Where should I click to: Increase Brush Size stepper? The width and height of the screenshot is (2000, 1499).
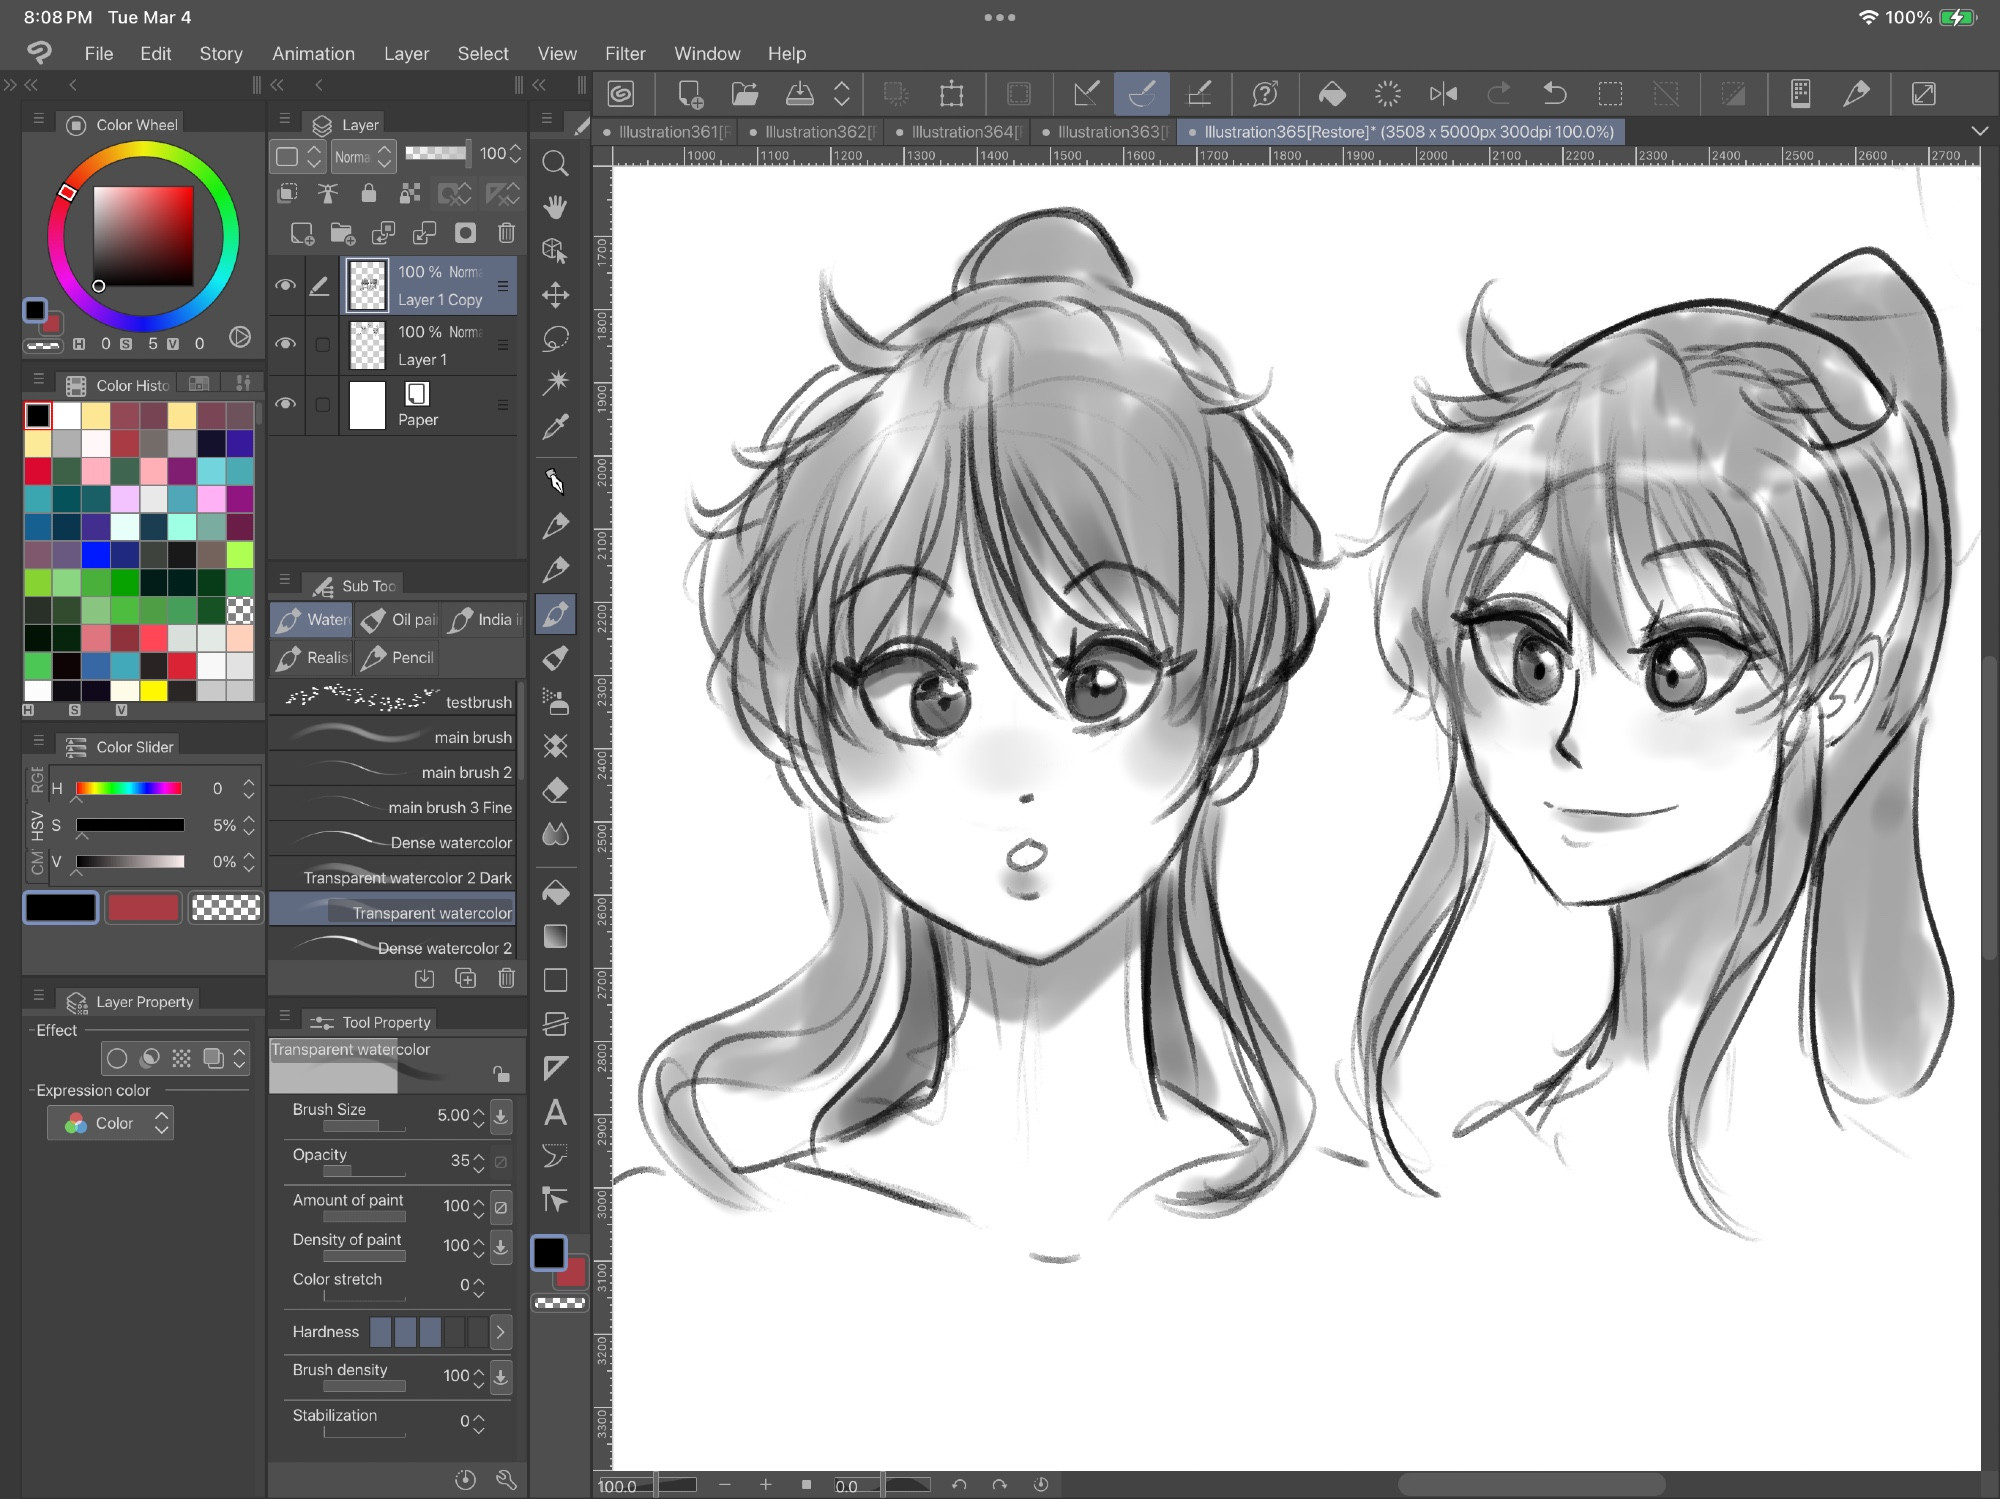tap(479, 1110)
